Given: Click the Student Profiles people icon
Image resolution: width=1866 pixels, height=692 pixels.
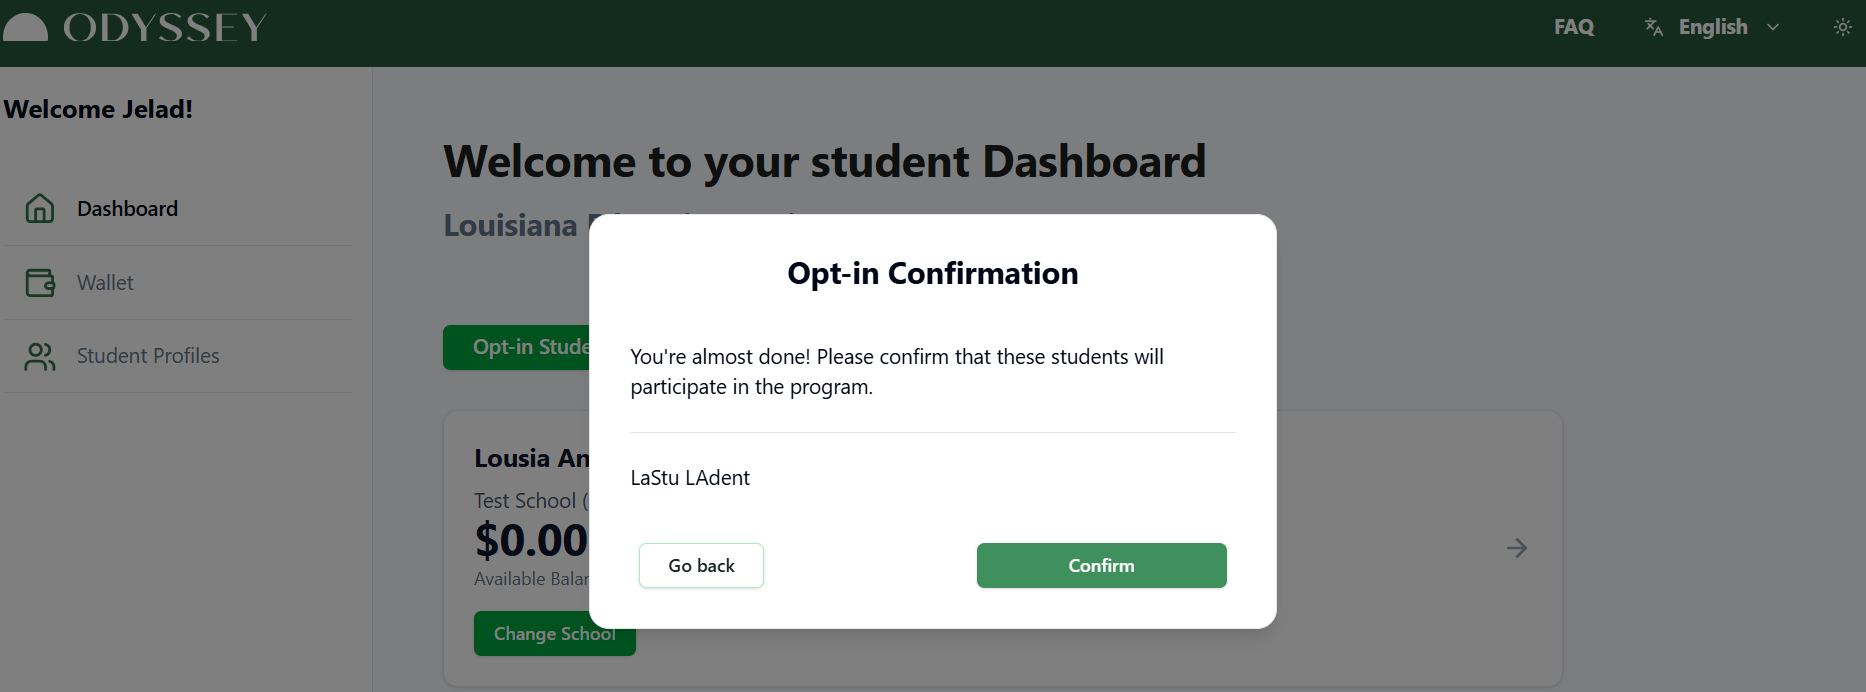Looking at the screenshot, I should [40, 356].
